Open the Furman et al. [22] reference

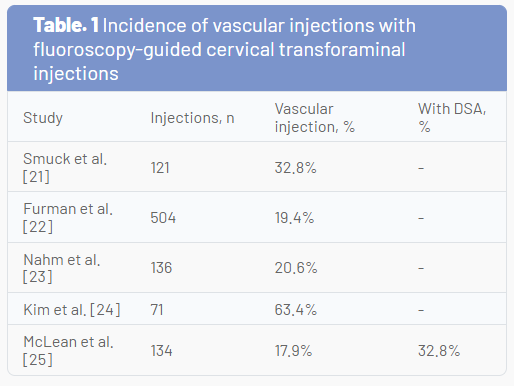tap(68, 217)
